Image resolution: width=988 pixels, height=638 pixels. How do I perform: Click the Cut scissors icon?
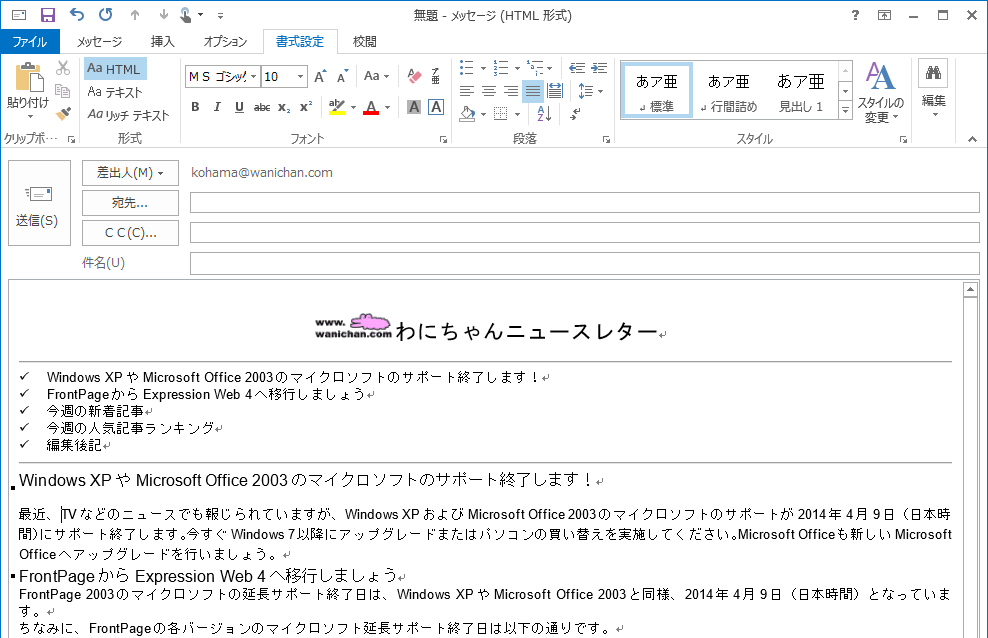(x=63, y=68)
